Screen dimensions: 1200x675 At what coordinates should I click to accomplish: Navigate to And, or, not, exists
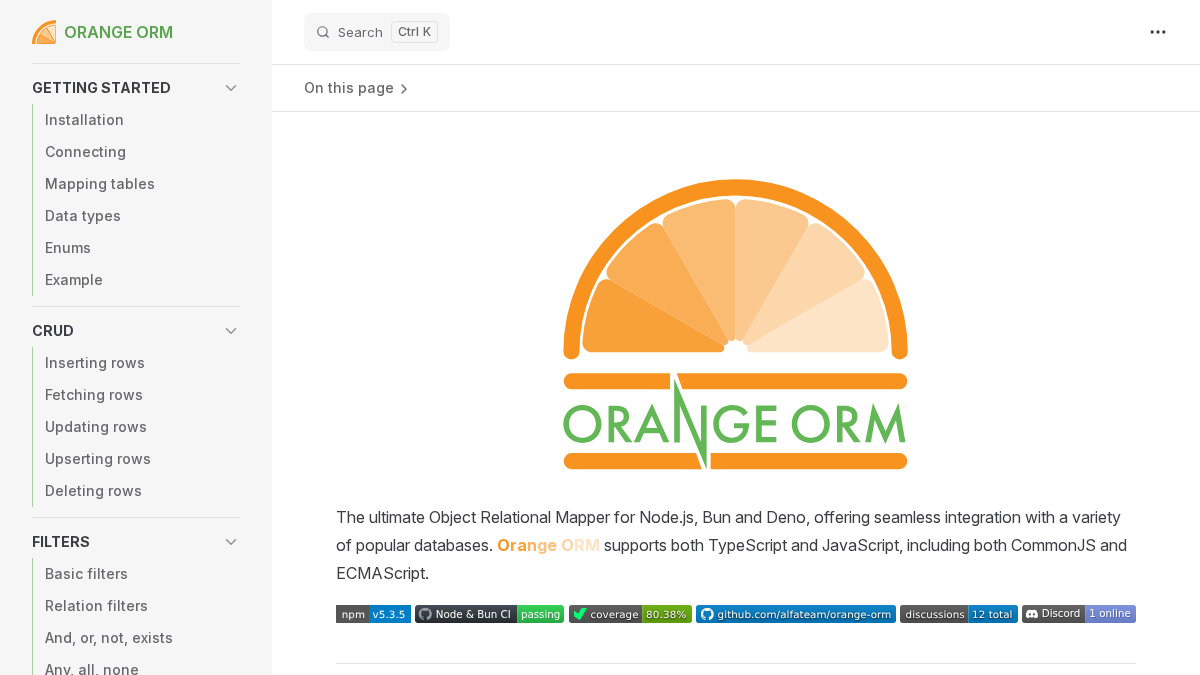click(x=109, y=638)
